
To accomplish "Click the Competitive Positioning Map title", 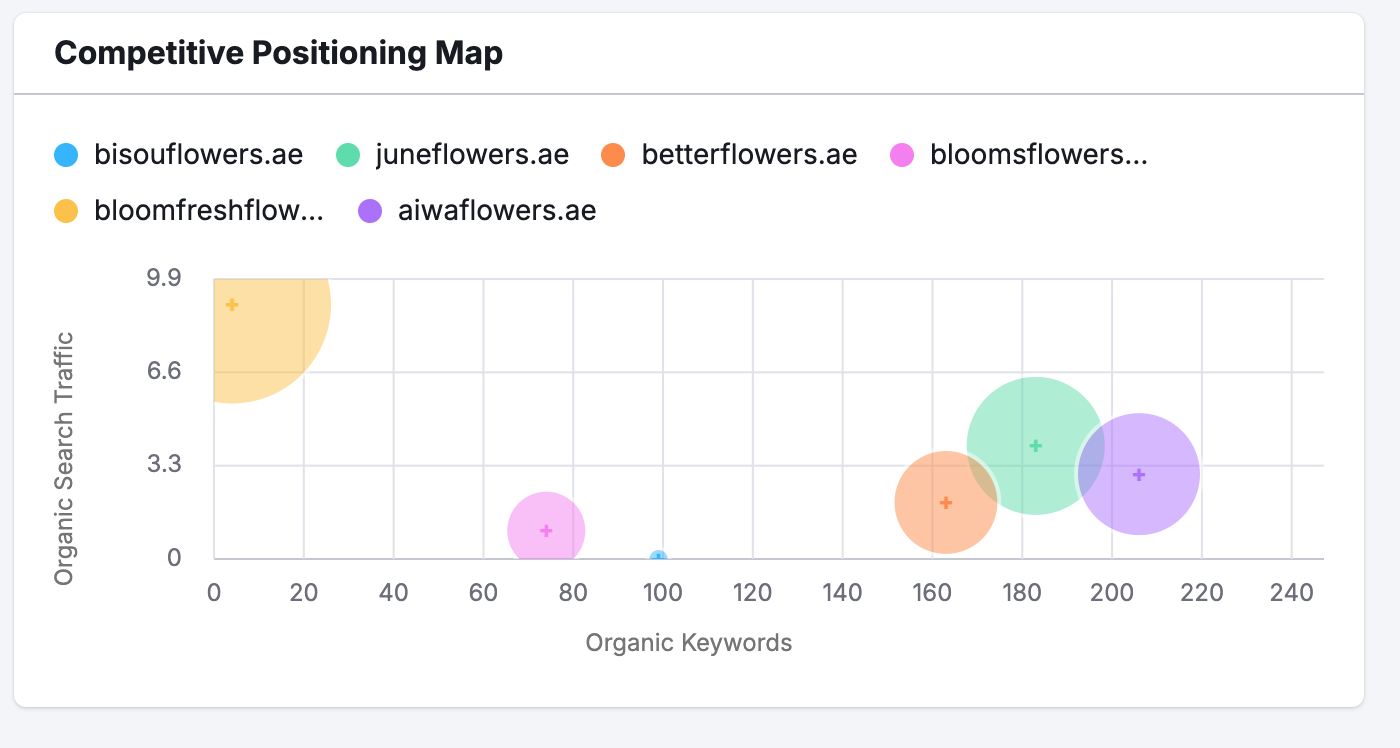I will [278, 53].
